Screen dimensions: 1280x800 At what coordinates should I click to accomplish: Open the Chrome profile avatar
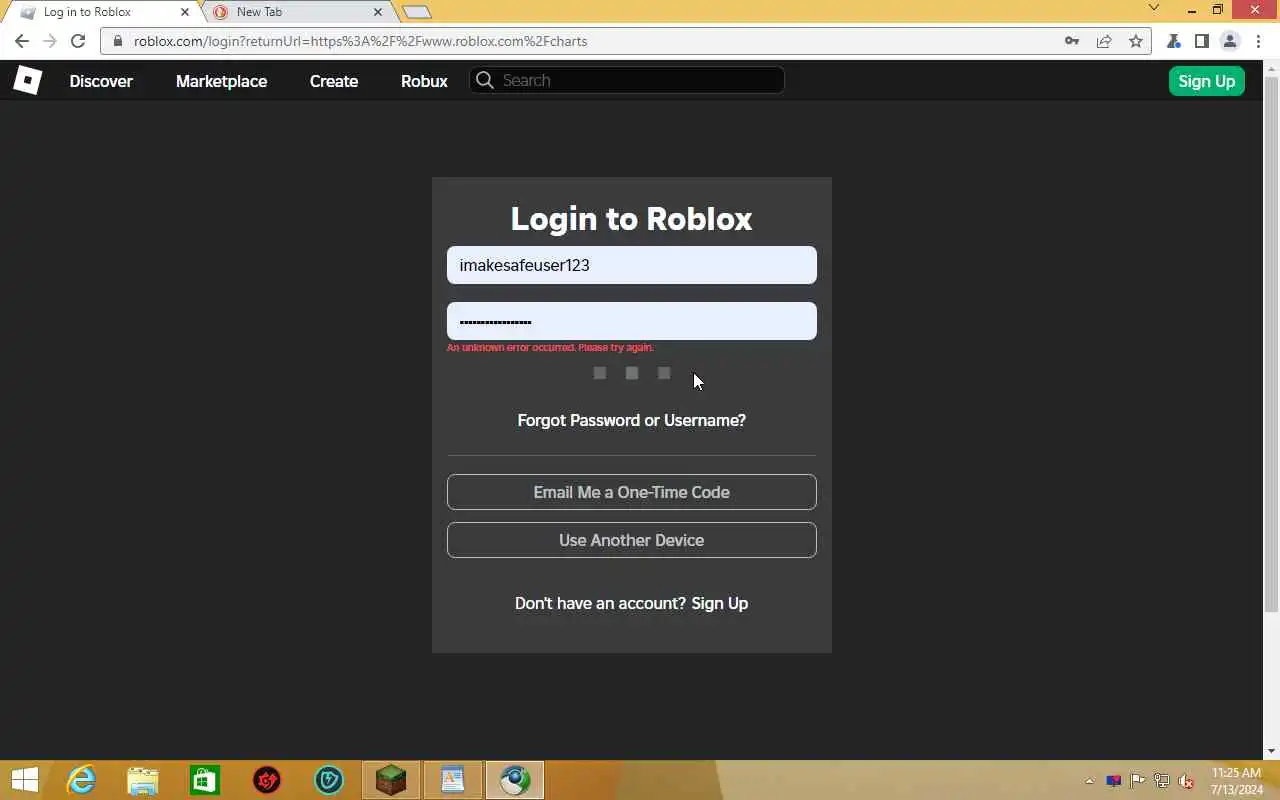1230,41
